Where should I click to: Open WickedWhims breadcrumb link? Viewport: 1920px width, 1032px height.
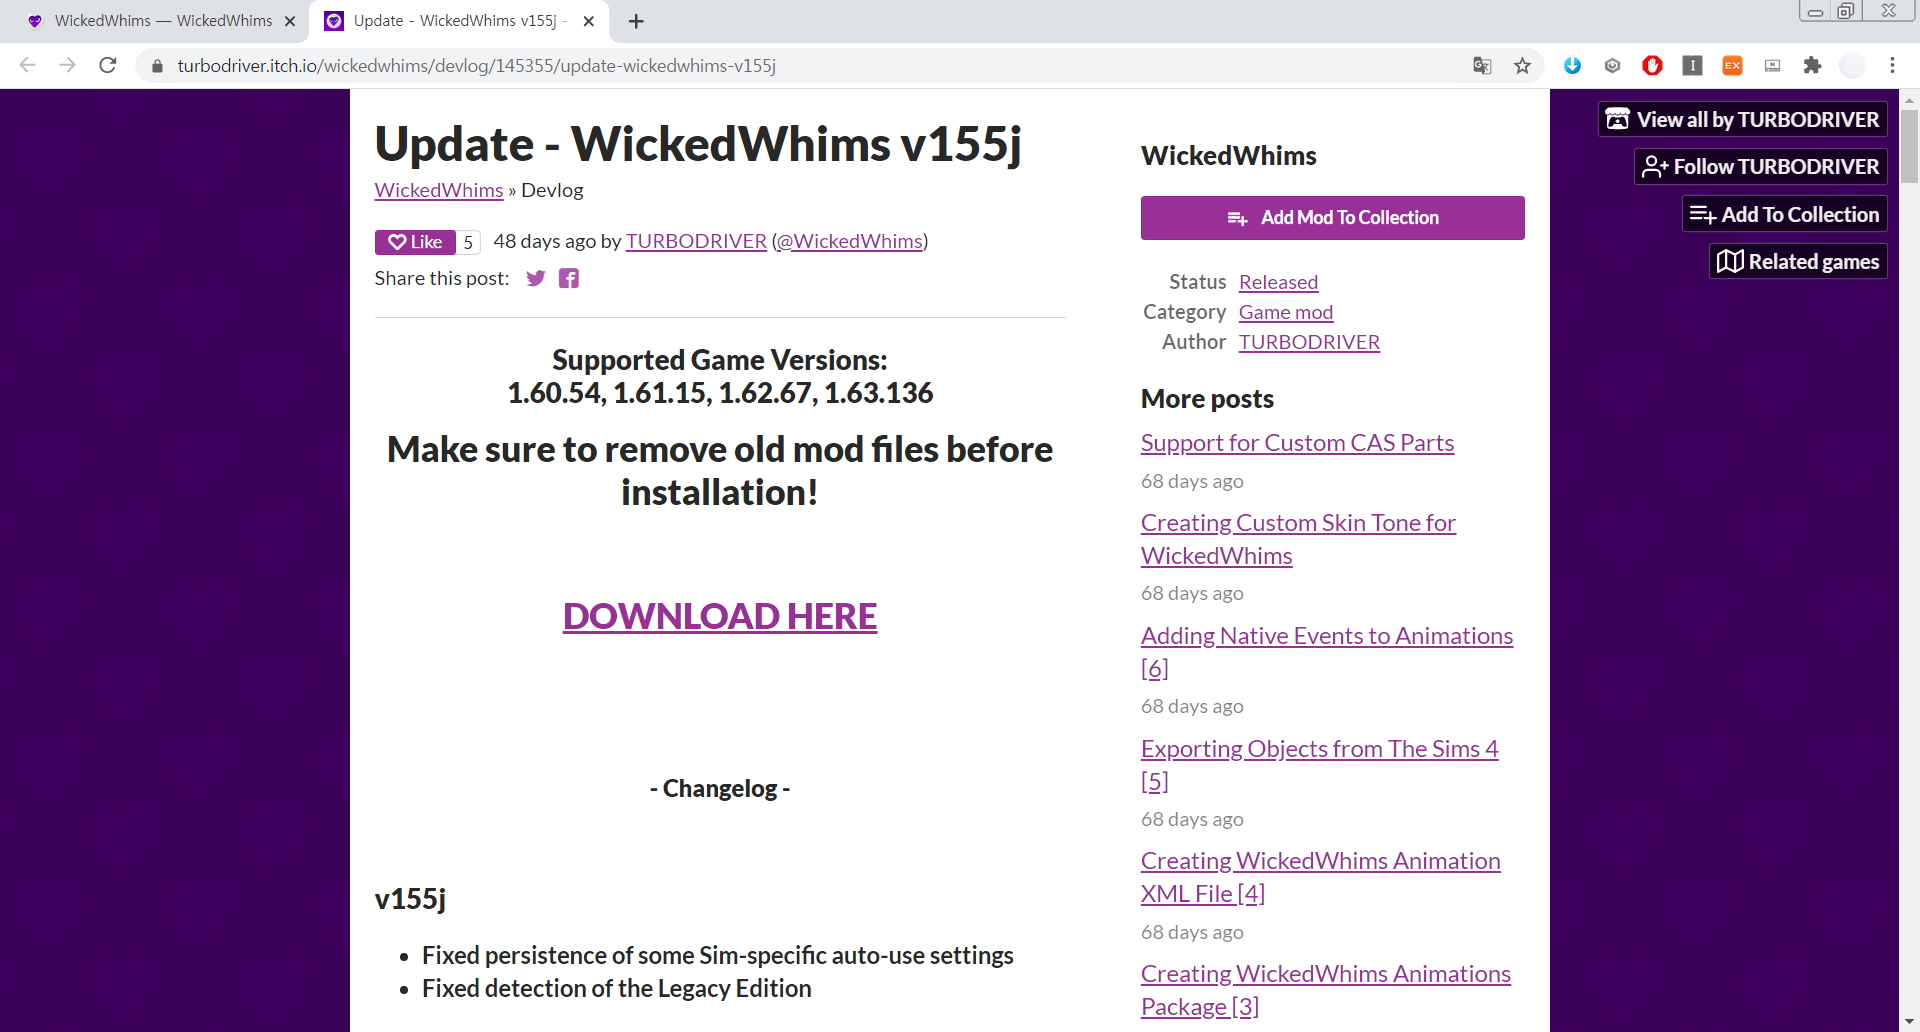439,190
